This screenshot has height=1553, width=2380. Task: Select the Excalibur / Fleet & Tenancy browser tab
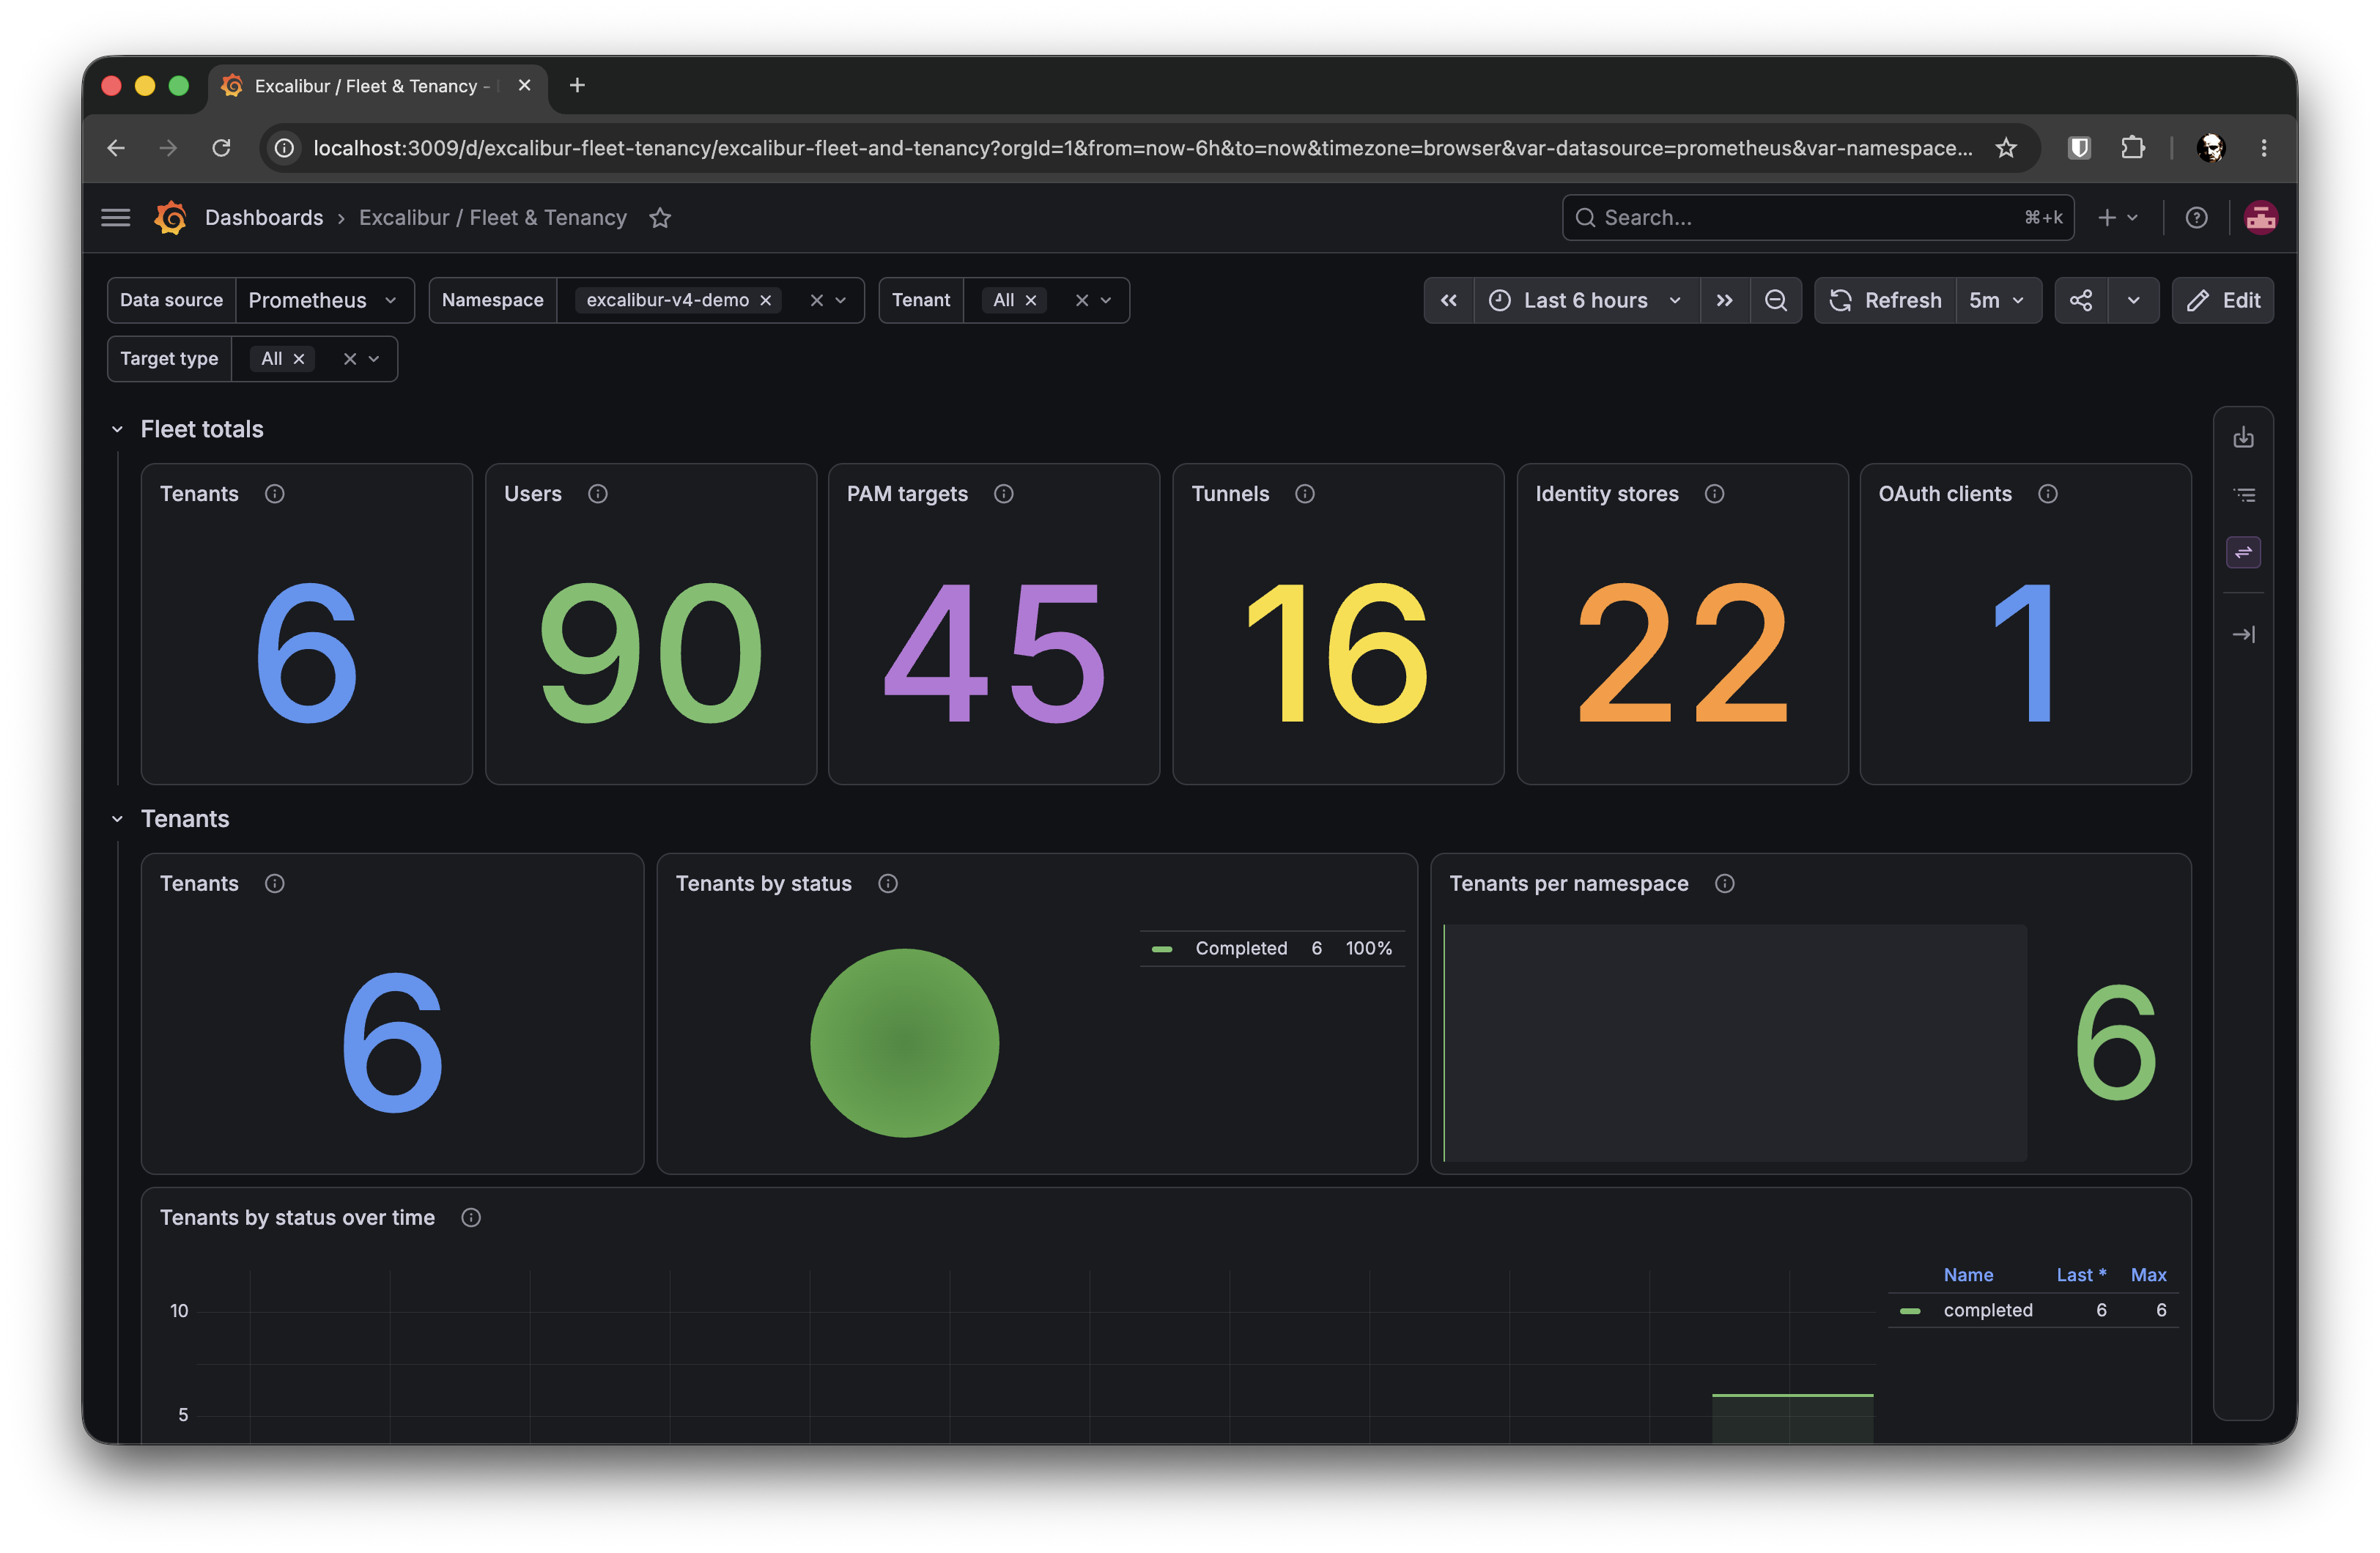pos(377,86)
